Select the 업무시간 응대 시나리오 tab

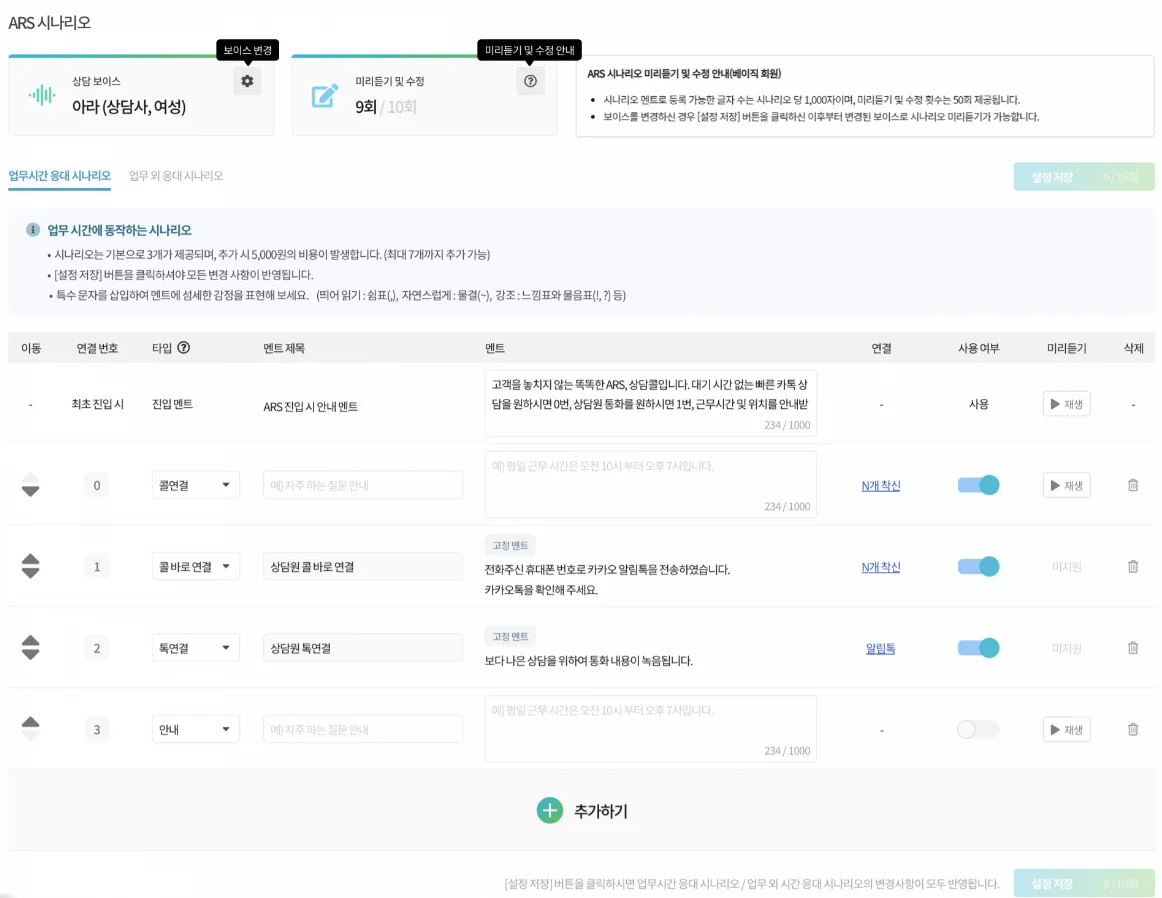(59, 176)
